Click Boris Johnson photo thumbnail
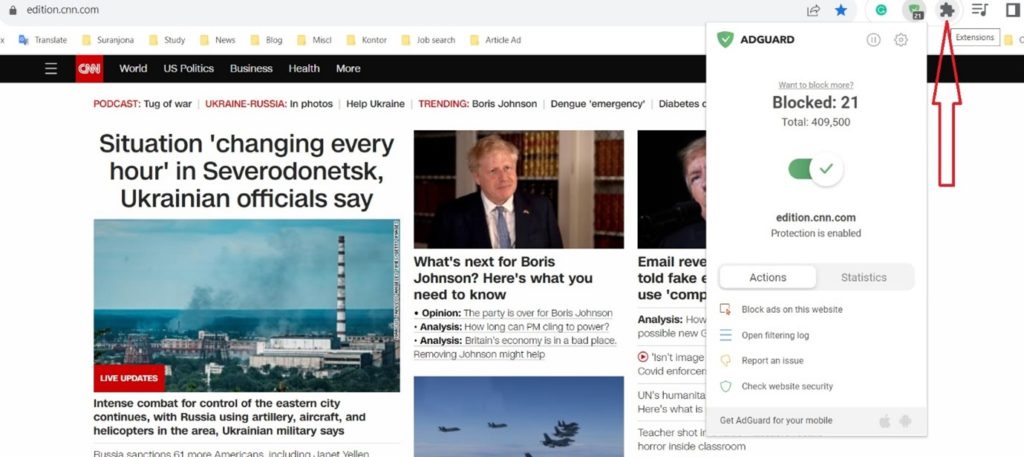This screenshot has width=1024, height=457. (519, 189)
